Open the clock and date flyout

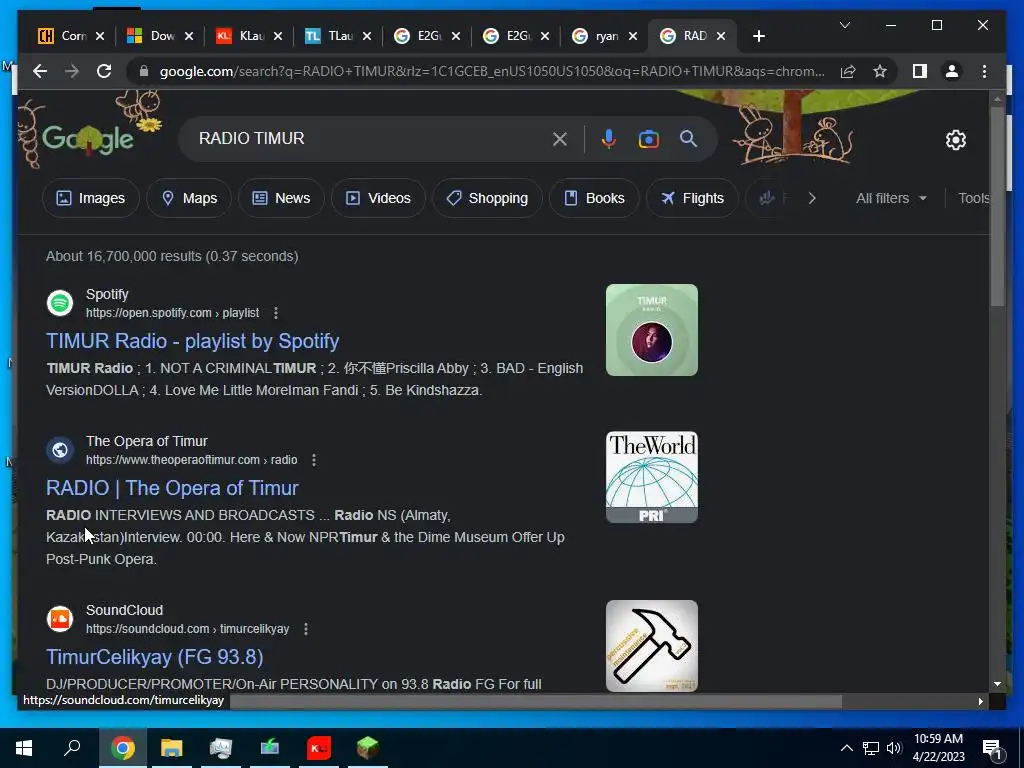pos(938,748)
